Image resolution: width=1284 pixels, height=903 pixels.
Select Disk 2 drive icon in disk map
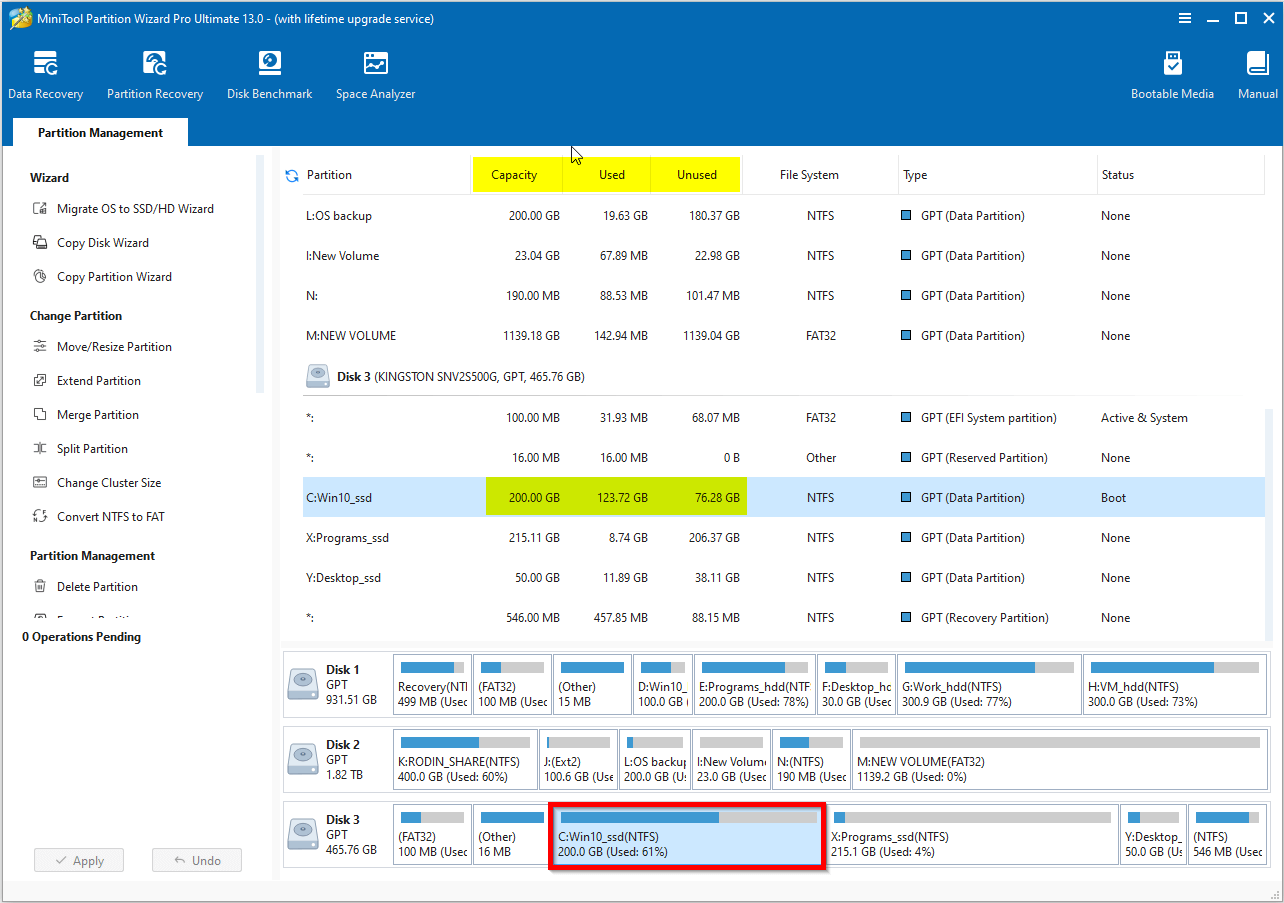pos(303,759)
